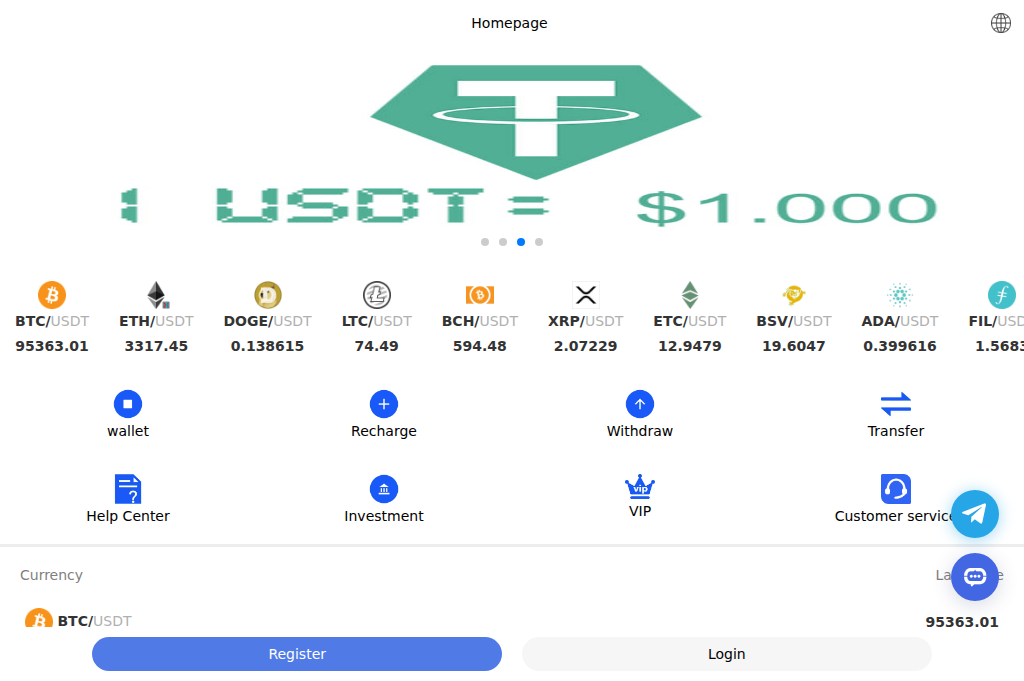Open the Transfer icon
The height and width of the screenshot is (681, 1024).
(x=896, y=404)
